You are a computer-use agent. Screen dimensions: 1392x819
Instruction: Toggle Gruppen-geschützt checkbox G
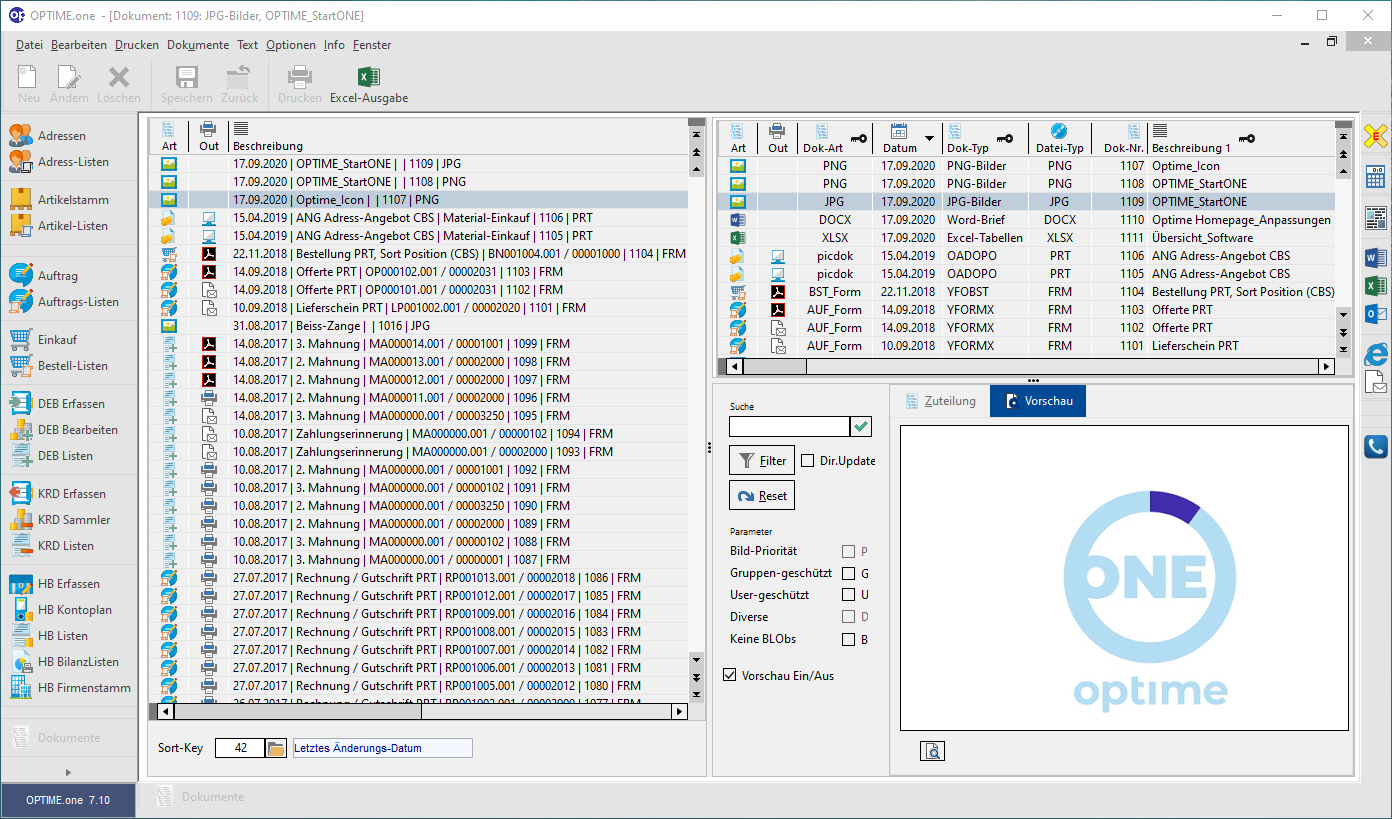(x=848, y=573)
